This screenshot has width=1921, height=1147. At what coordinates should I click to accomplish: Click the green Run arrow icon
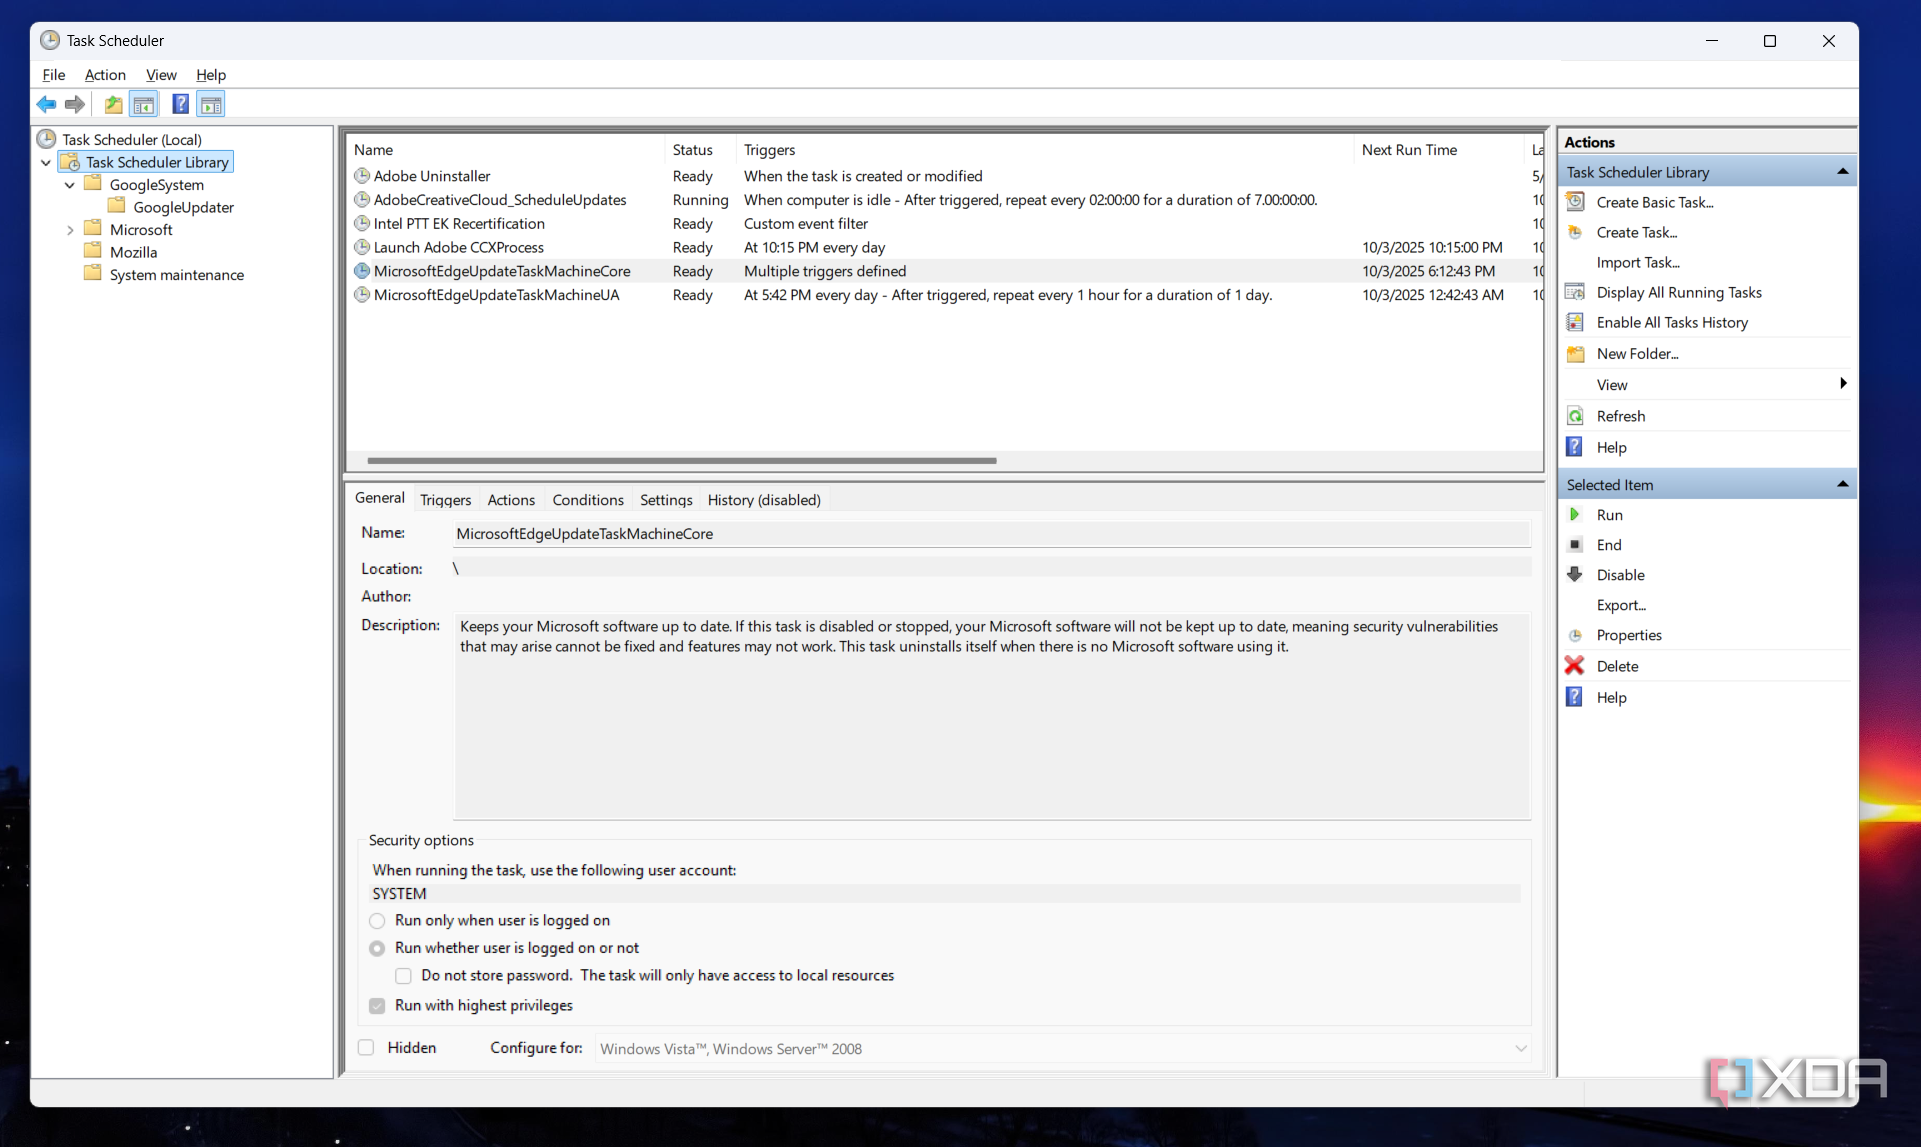1575,515
